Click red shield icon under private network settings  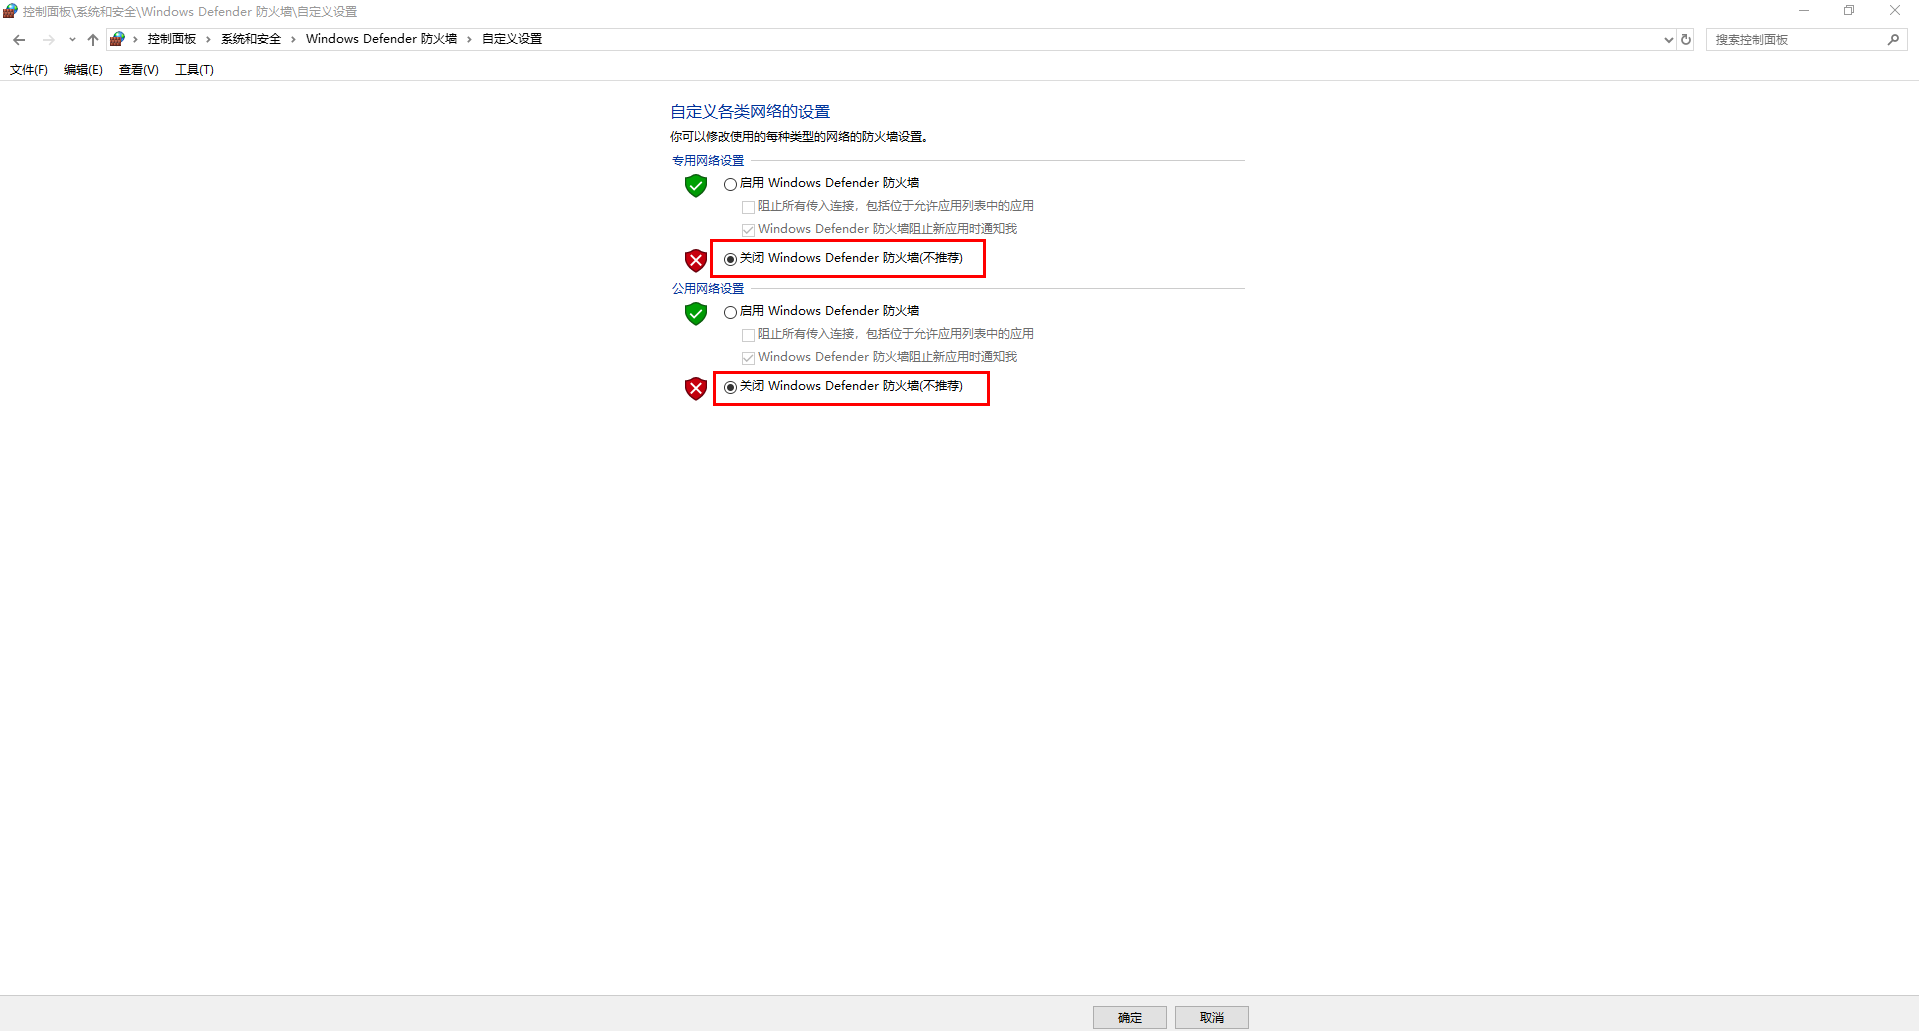[x=696, y=260]
